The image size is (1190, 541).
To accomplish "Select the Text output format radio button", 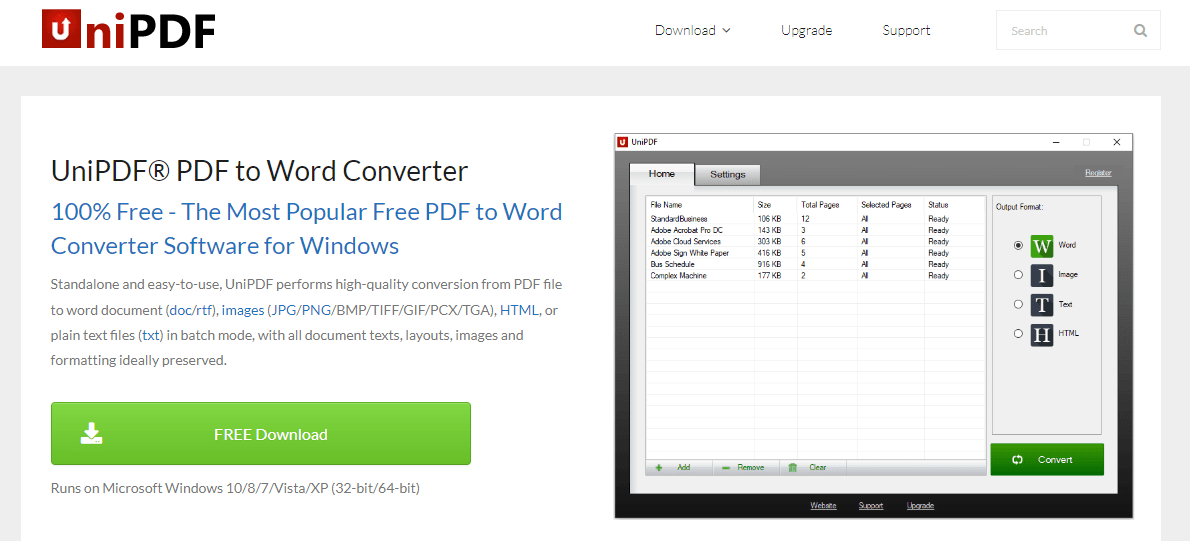I will pos(1018,304).
